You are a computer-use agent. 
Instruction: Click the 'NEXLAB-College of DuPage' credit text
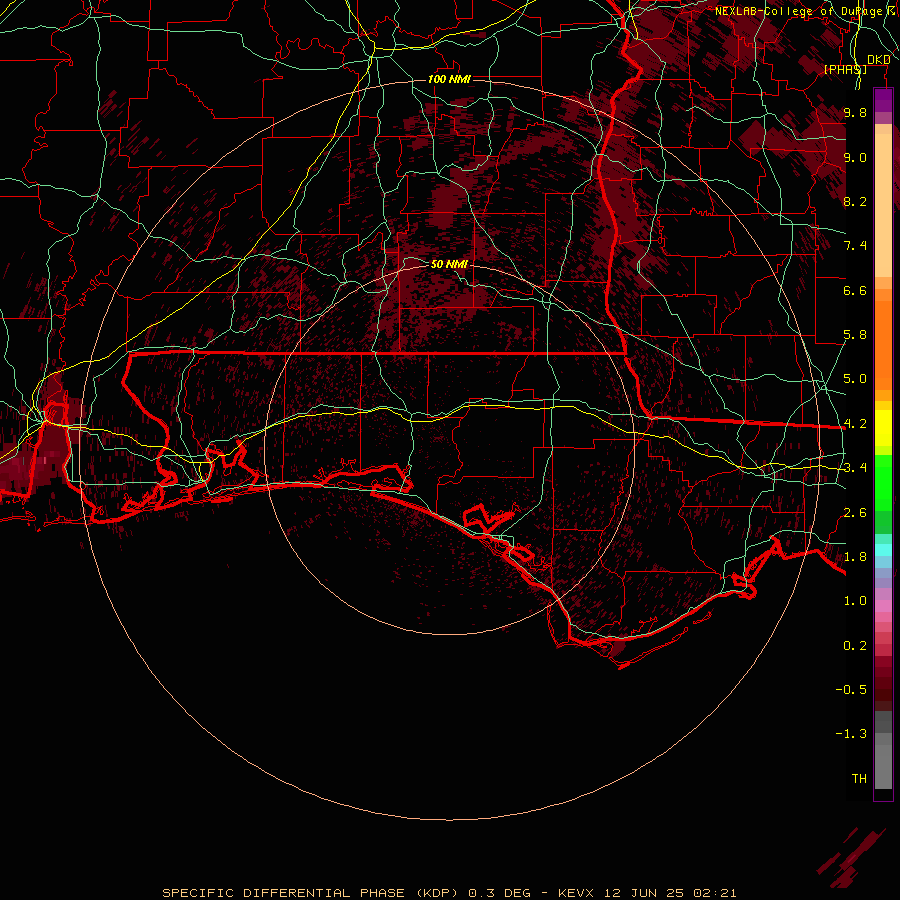799,11
